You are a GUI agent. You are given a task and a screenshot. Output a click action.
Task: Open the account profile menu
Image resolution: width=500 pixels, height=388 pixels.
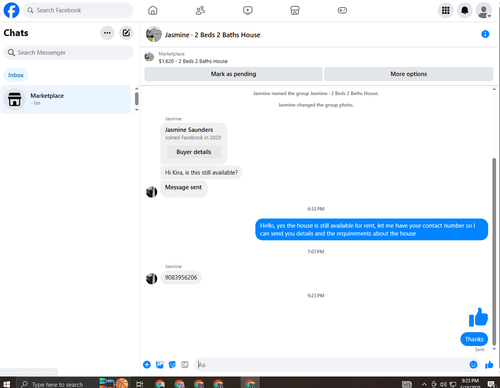pyautogui.click(x=484, y=11)
